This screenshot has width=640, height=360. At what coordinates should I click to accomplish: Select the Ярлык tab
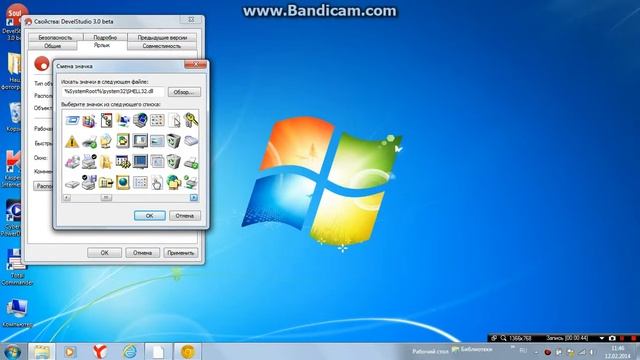click(102, 45)
